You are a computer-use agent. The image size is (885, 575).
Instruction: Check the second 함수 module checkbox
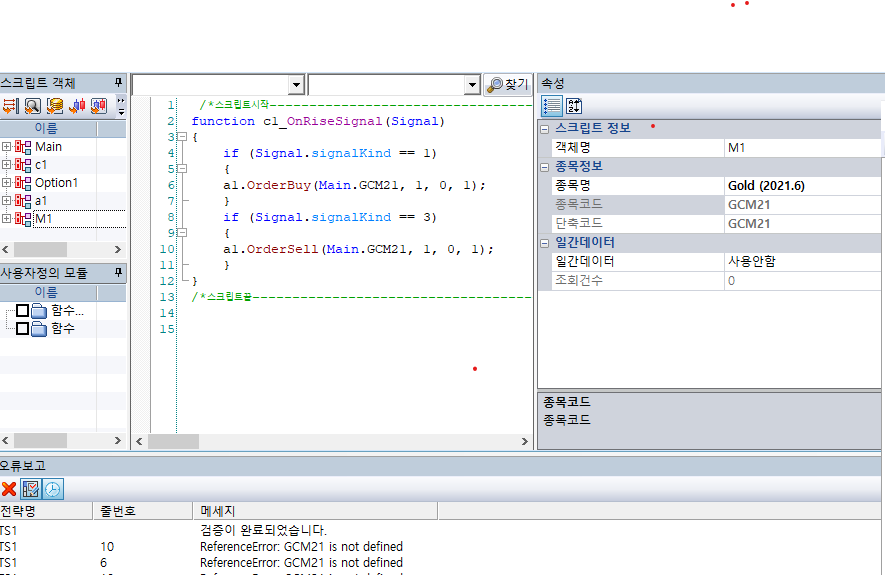pyautogui.click(x=23, y=328)
